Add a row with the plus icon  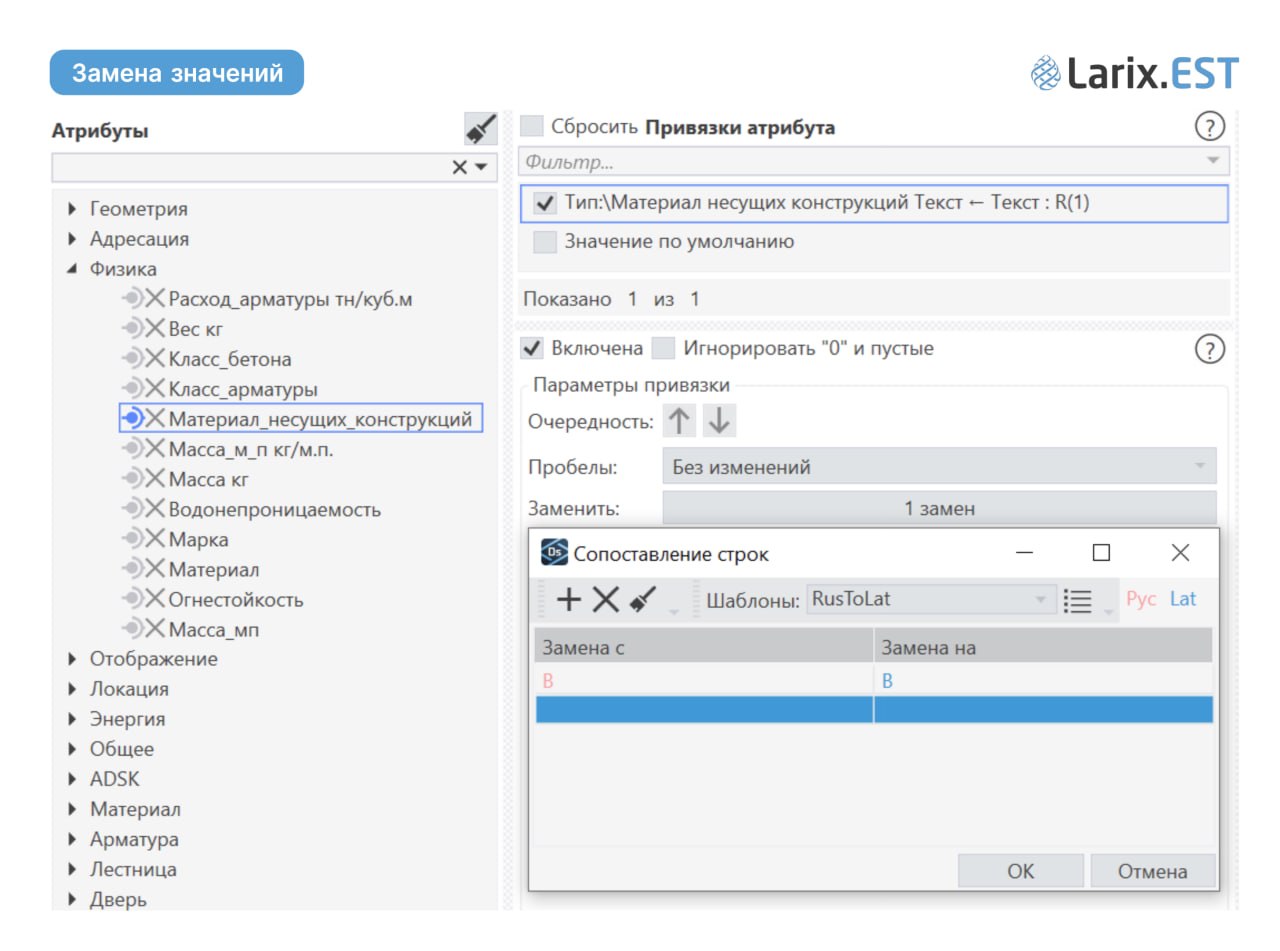(x=569, y=600)
